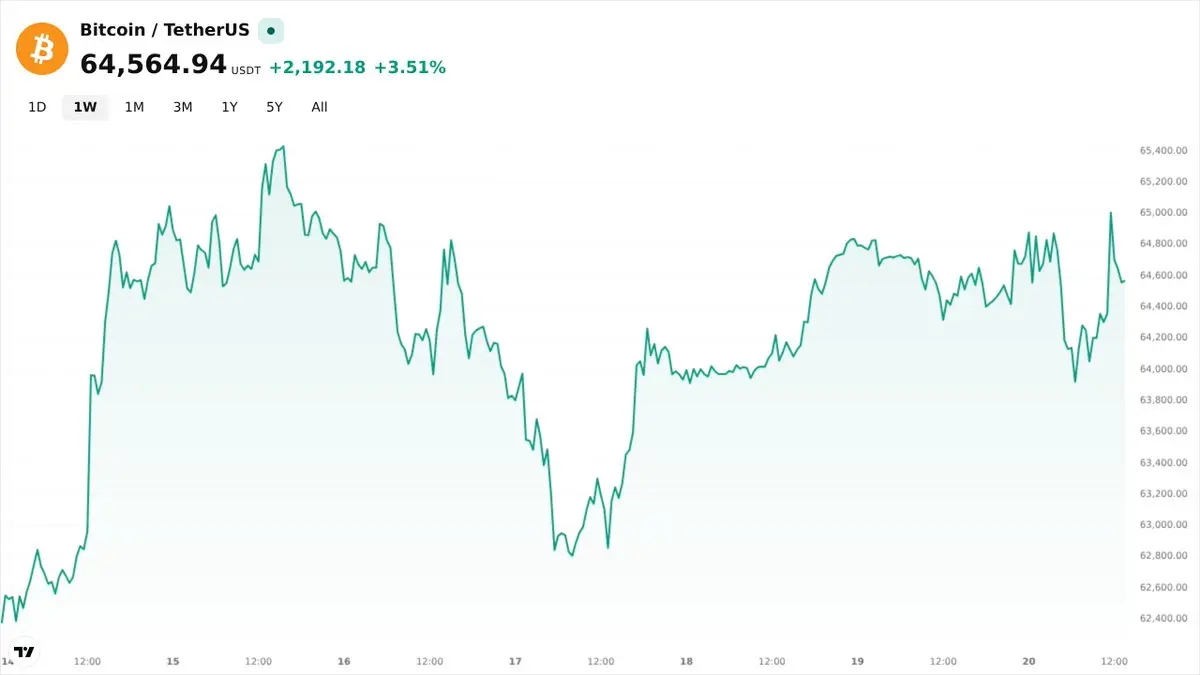Open the TradingView logo in chart corner
1200x675 pixels.
click(x=25, y=651)
